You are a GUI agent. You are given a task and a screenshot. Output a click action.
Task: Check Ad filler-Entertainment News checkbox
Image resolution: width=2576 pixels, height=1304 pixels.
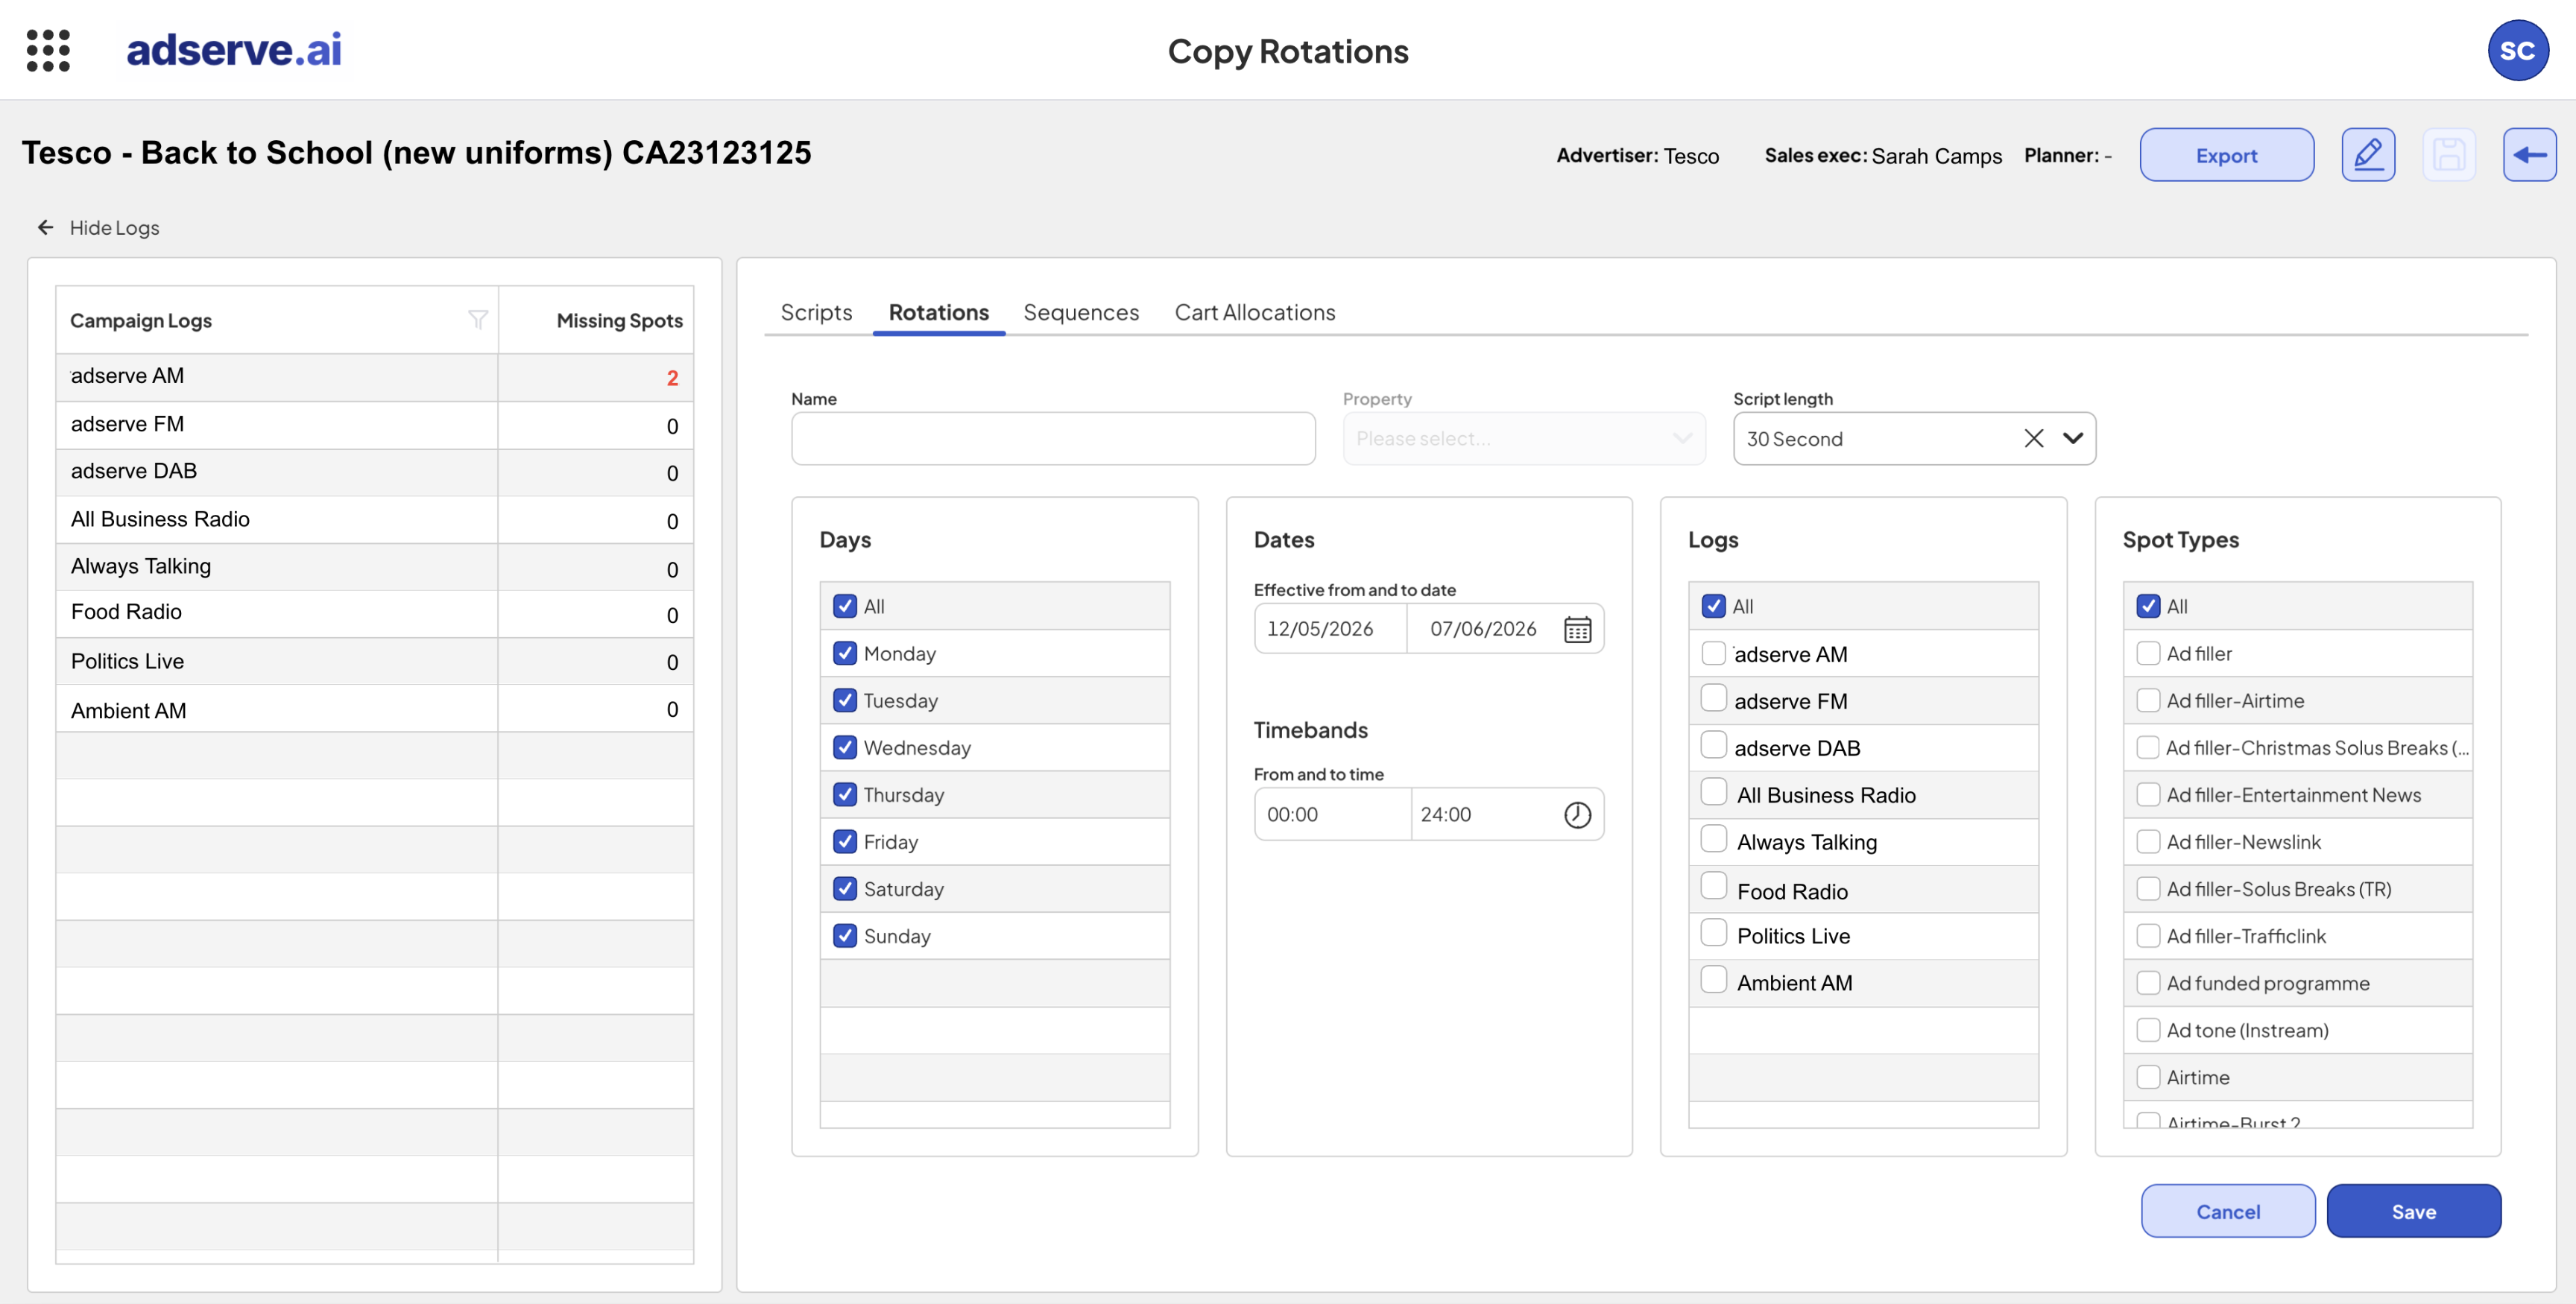(x=2147, y=795)
